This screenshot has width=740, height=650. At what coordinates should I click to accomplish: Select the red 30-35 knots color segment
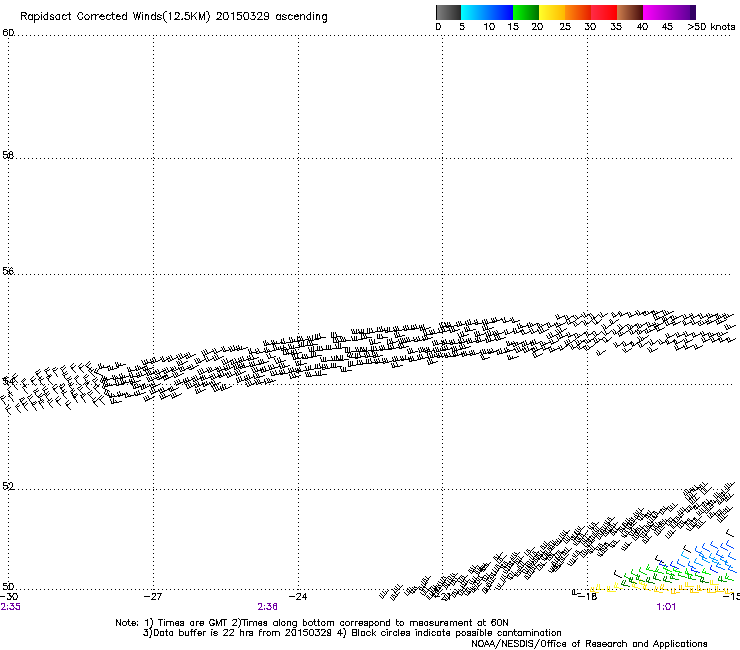coord(604,12)
